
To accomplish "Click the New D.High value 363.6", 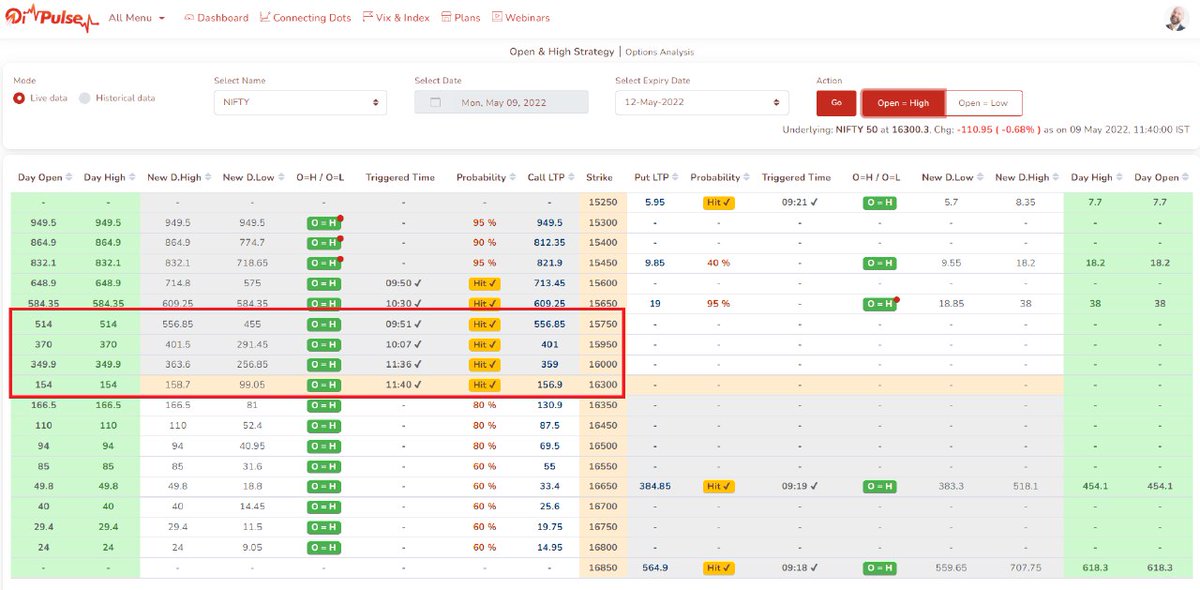I will pyautogui.click(x=176, y=364).
